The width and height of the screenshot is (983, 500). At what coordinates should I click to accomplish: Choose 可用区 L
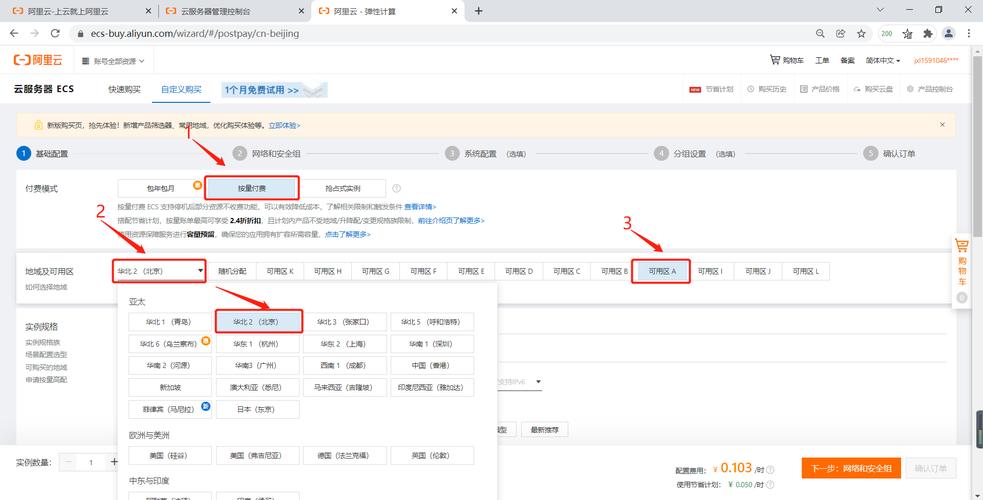[806, 271]
